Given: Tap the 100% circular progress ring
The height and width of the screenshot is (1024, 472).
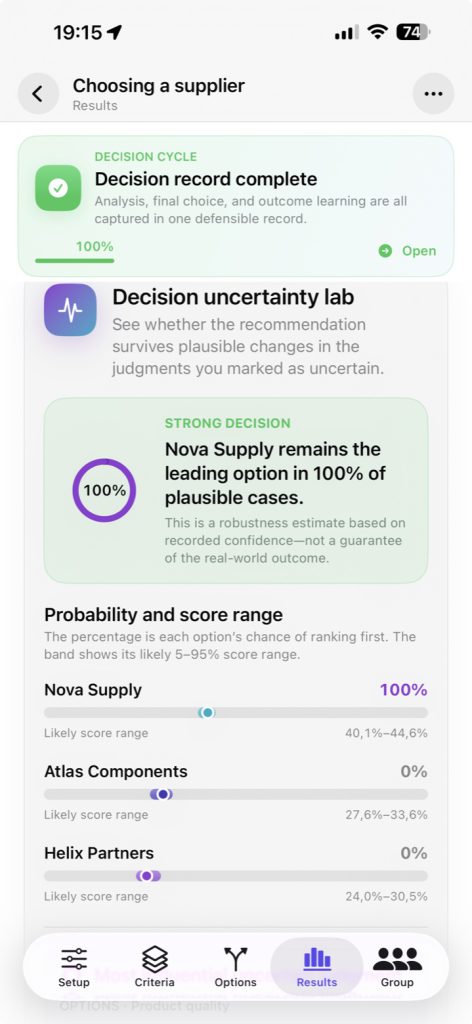Looking at the screenshot, I should point(104,490).
